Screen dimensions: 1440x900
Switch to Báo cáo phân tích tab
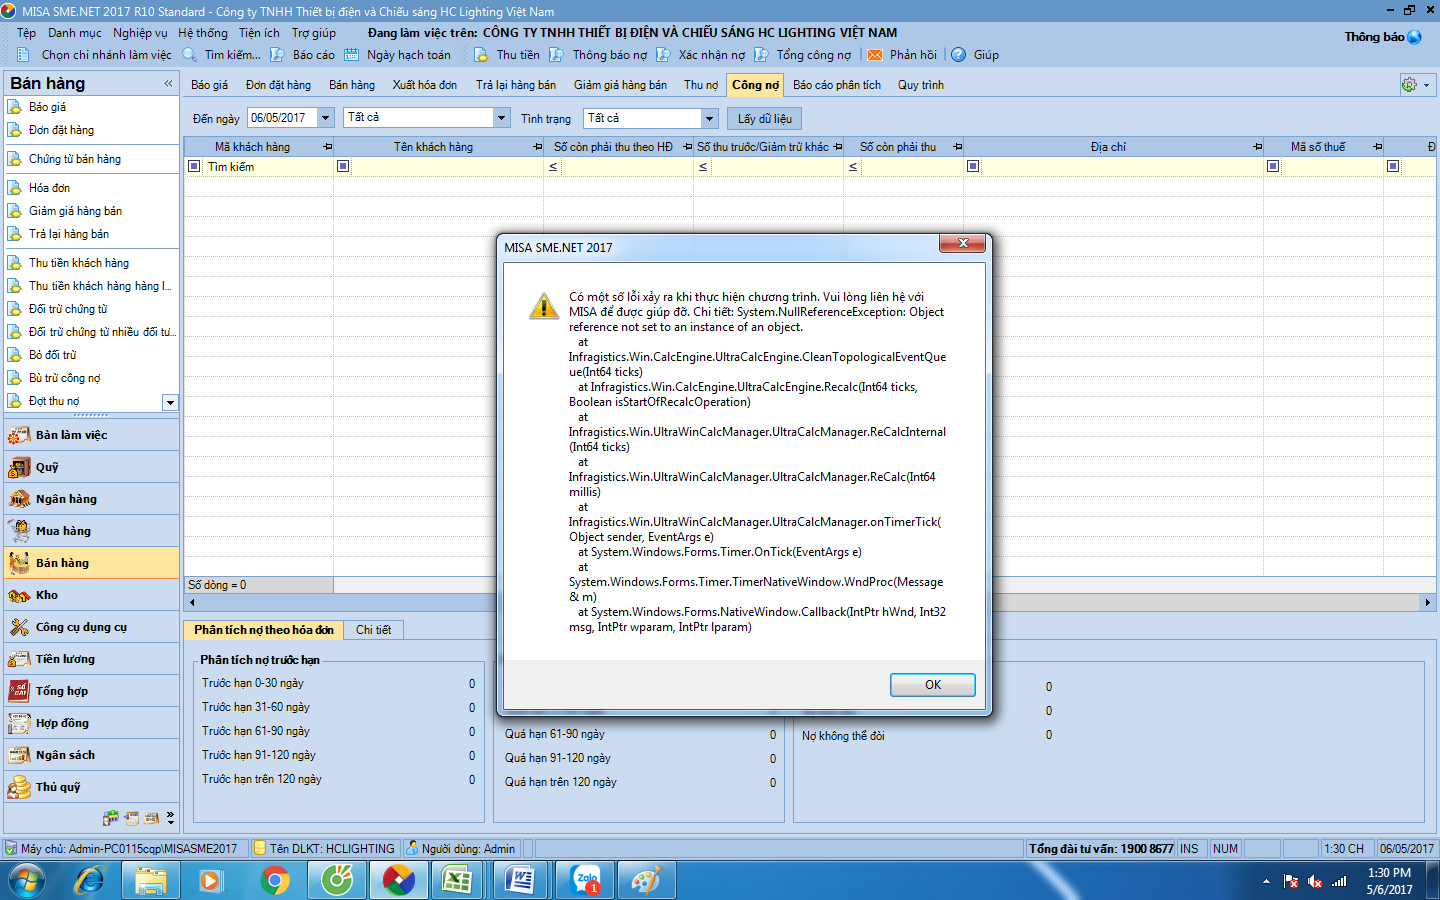(x=837, y=85)
